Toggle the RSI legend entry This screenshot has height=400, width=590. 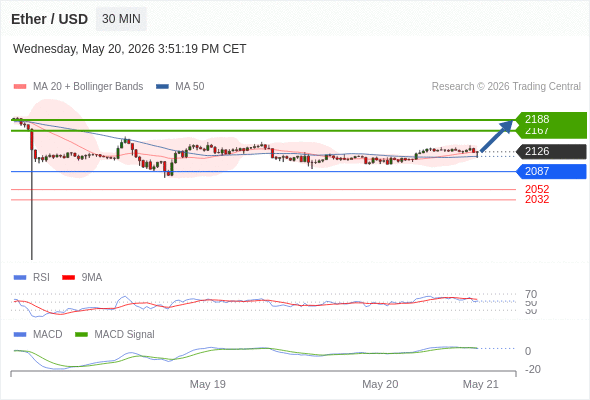coord(32,278)
